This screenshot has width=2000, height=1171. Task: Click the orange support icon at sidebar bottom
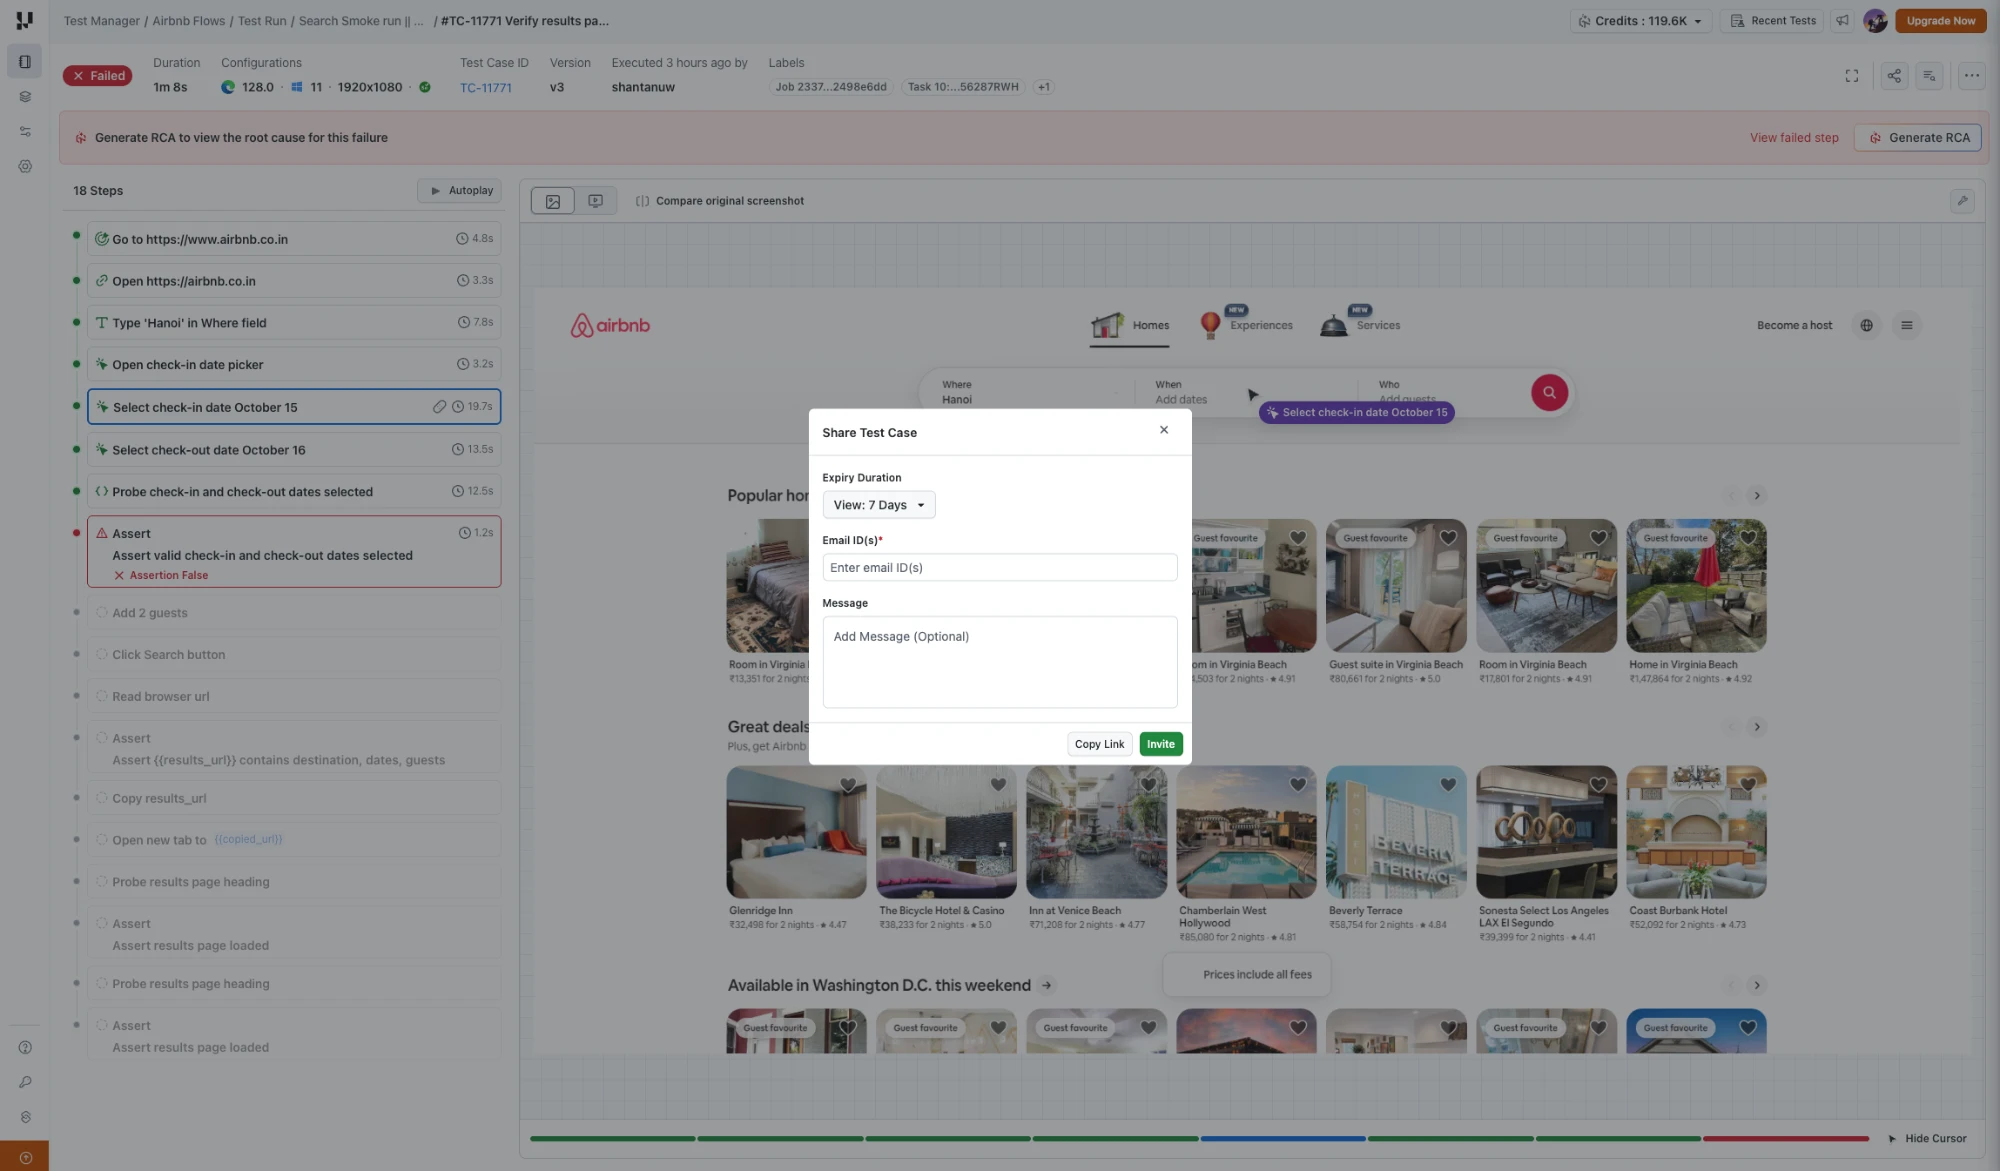[x=25, y=1157]
